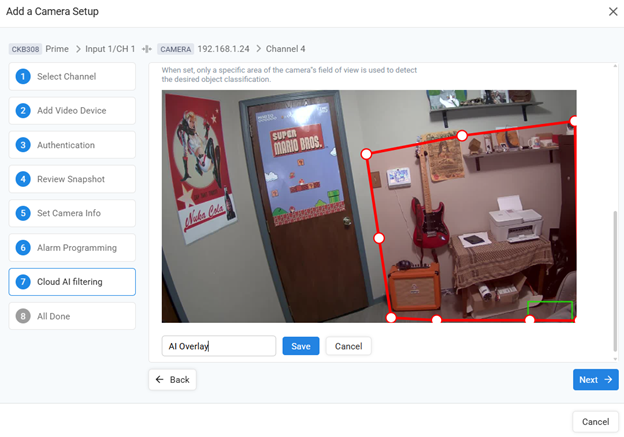Click the polygon handle above the guitar

(x=462, y=135)
